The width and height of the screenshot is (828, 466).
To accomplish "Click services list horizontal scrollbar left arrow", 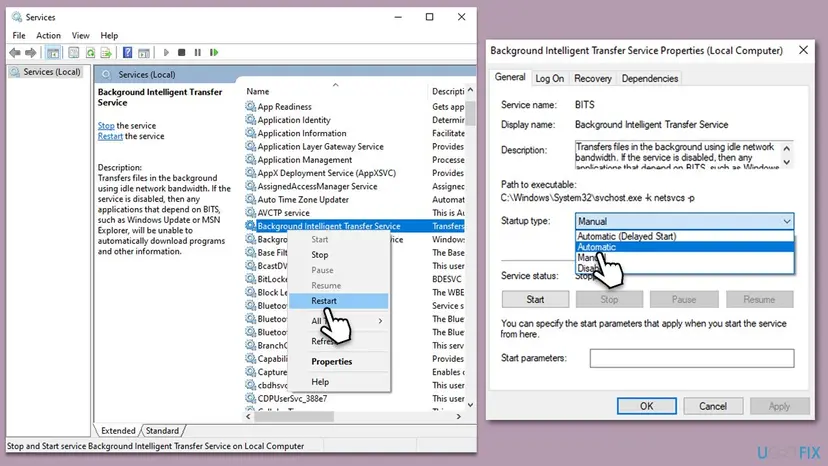I will tap(249, 416).
